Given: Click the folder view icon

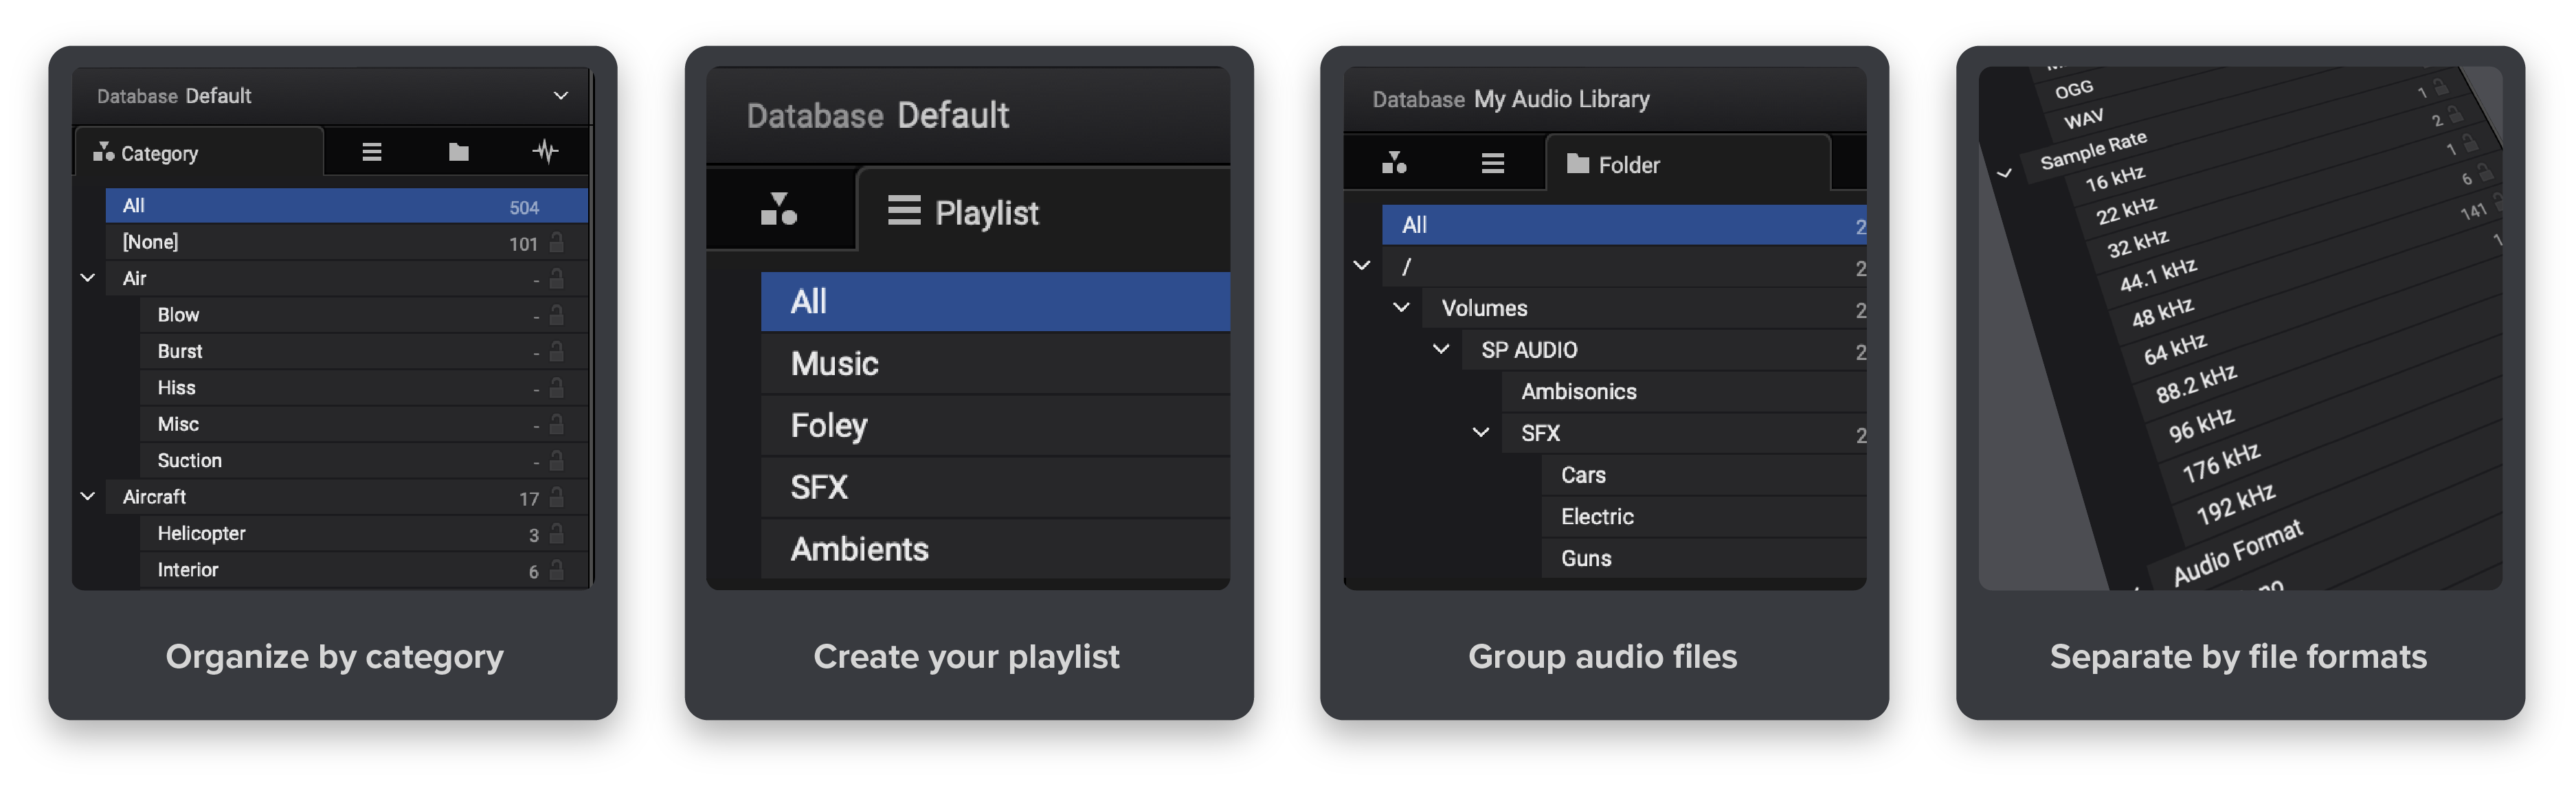Looking at the screenshot, I should pyautogui.click(x=458, y=152).
